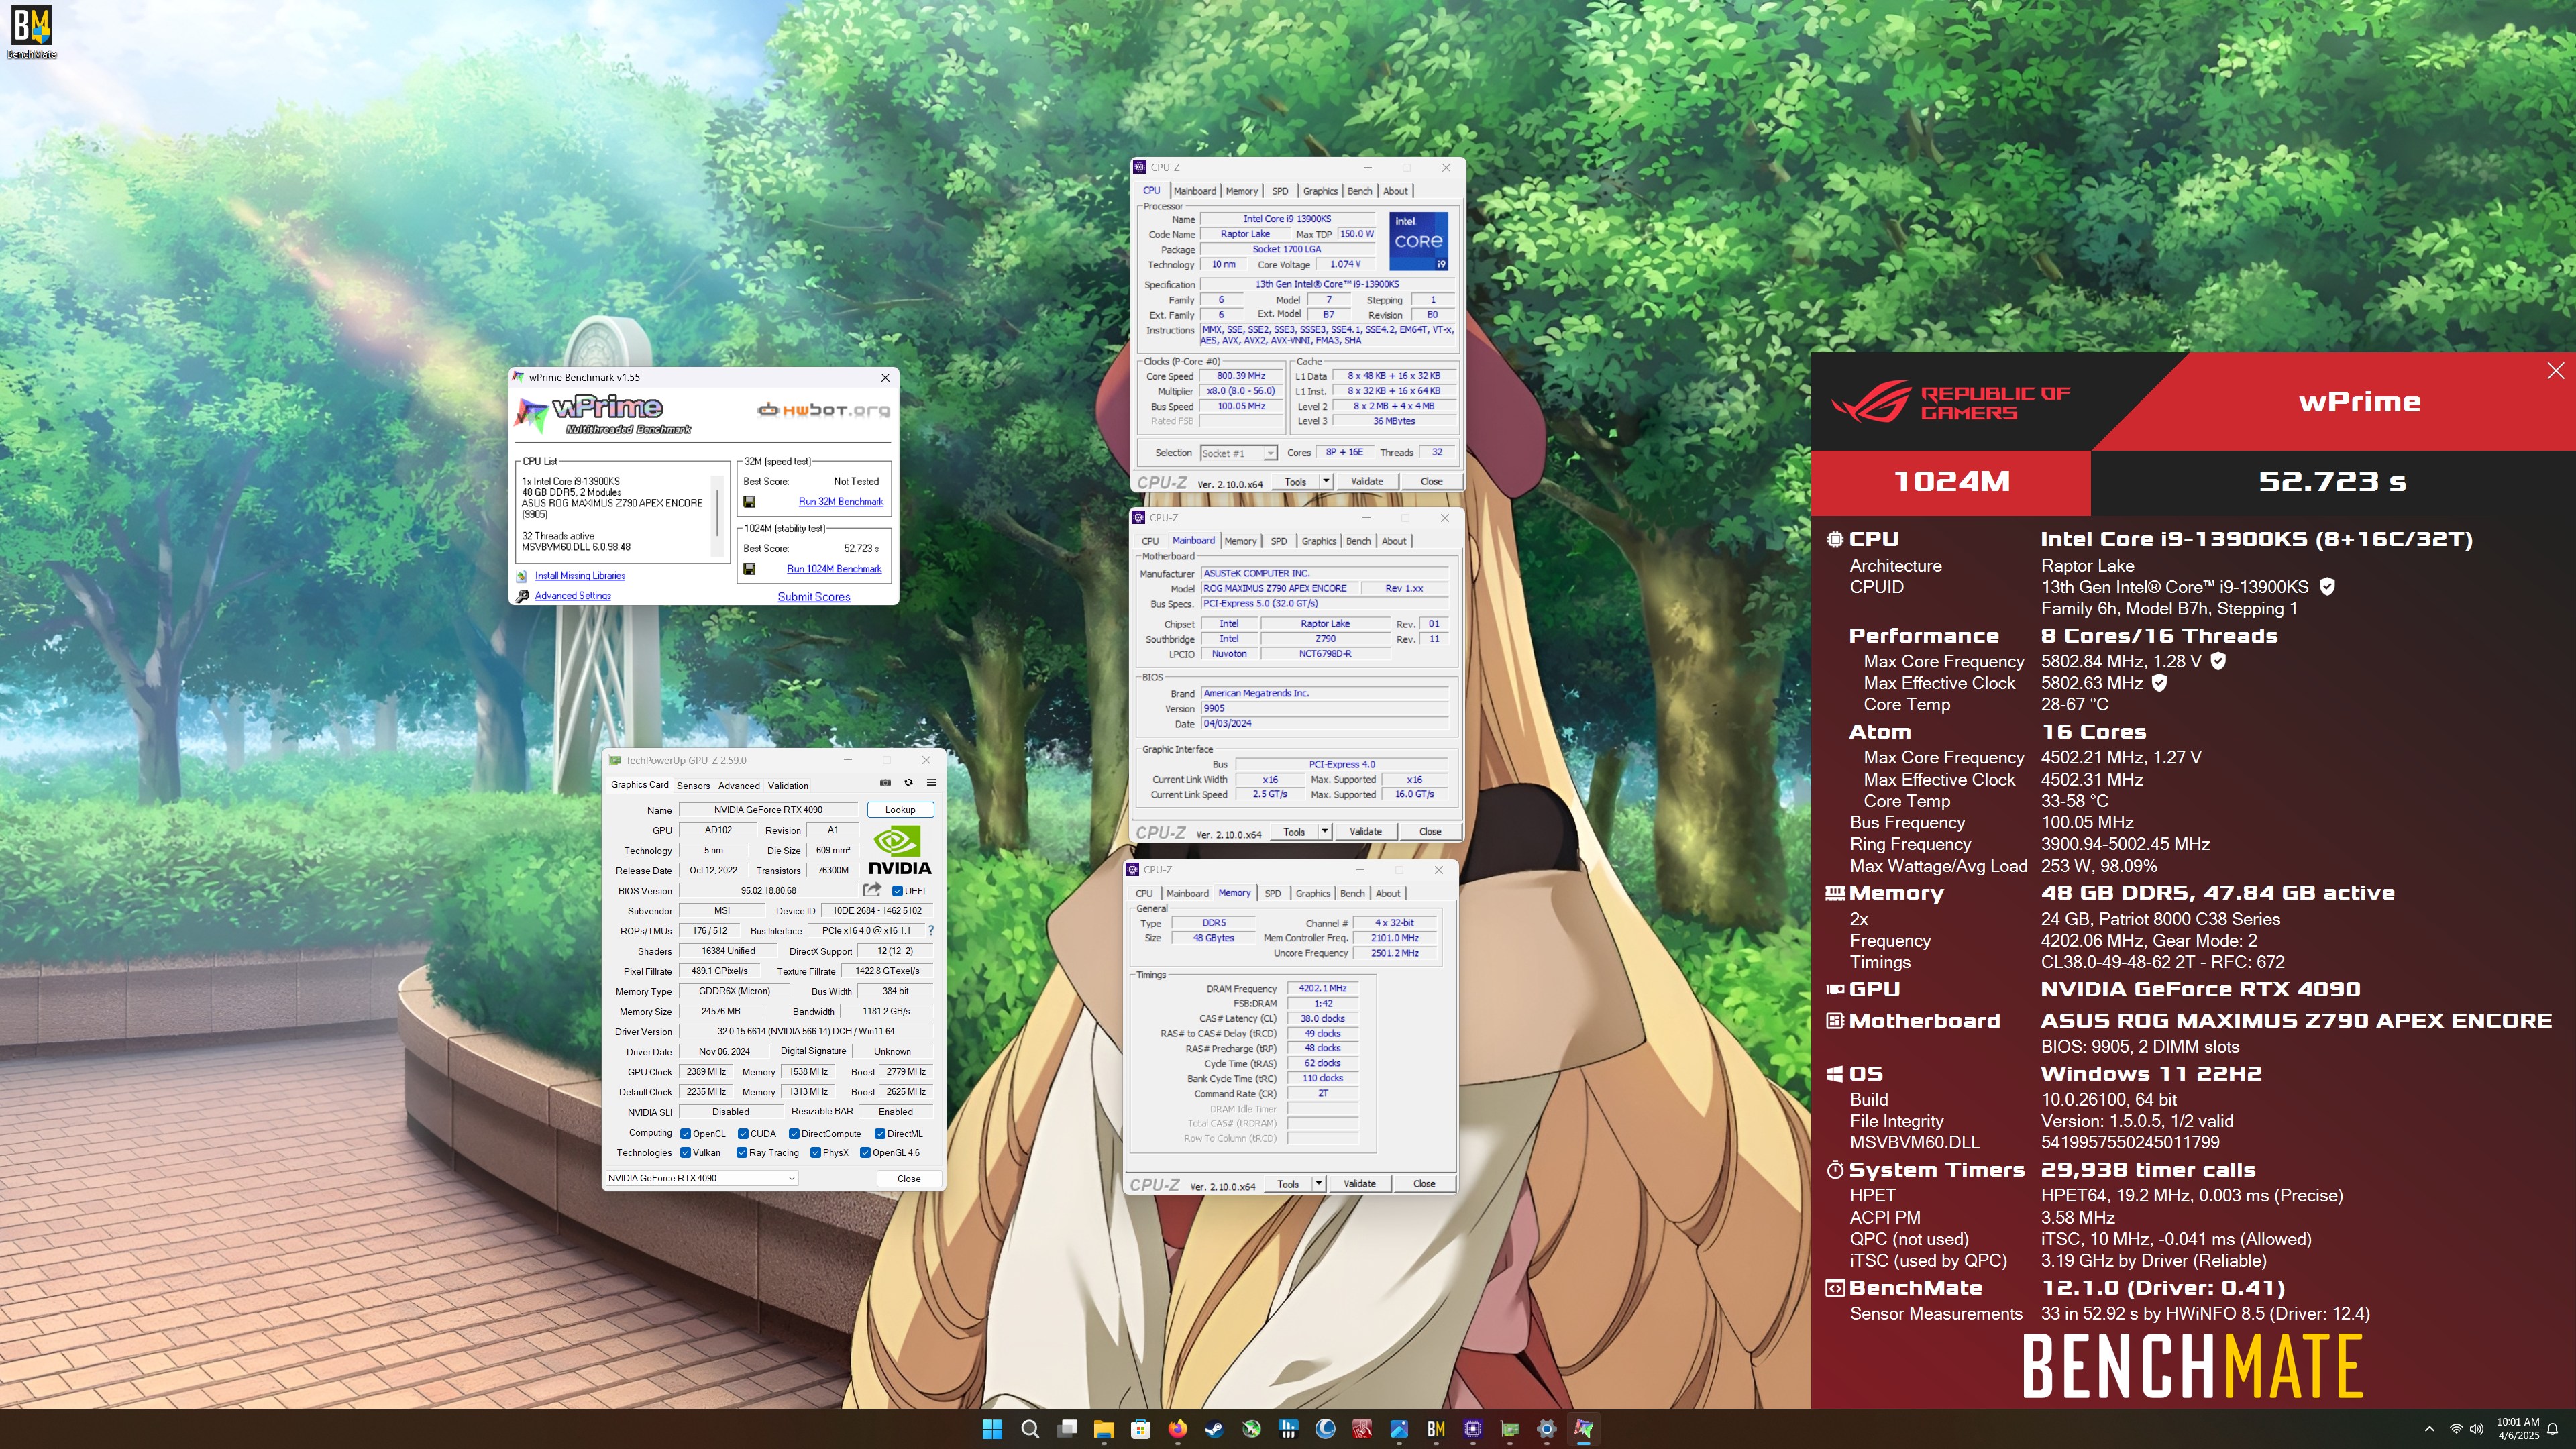This screenshot has width=2576, height=1449.
Task: Launch Microsoft Store from the taskbar
Action: (x=1141, y=1429)
